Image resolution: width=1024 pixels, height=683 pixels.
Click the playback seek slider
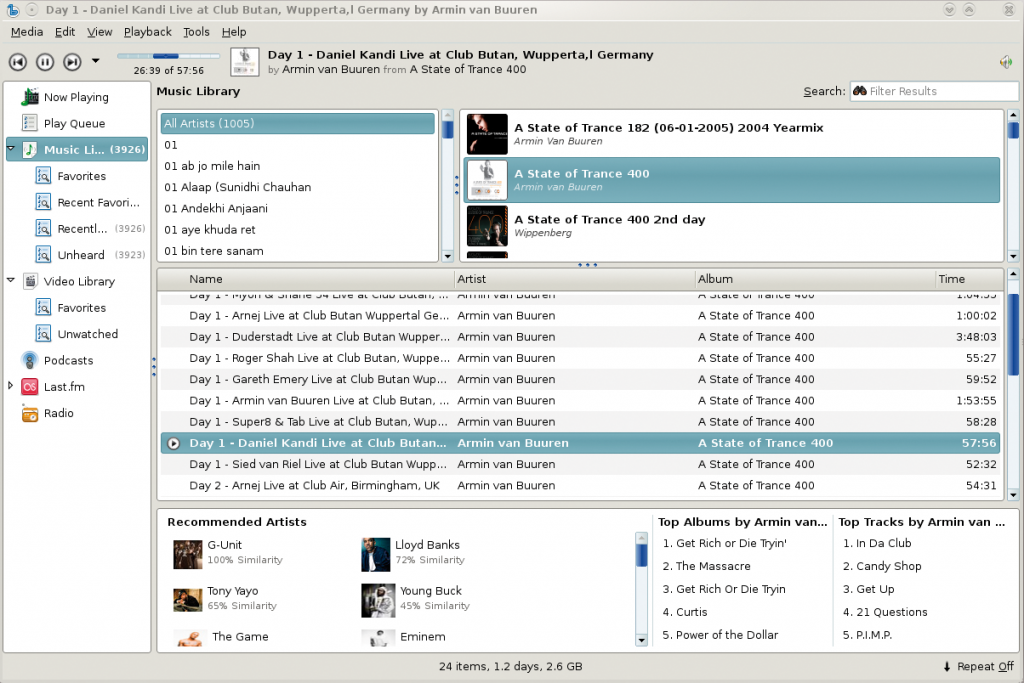coord(168,56)
